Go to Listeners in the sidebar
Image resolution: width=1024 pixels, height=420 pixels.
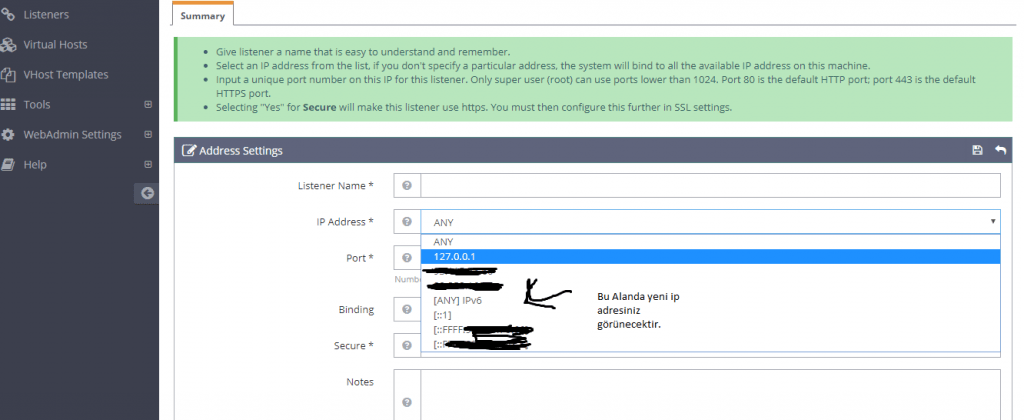[46, 15]
